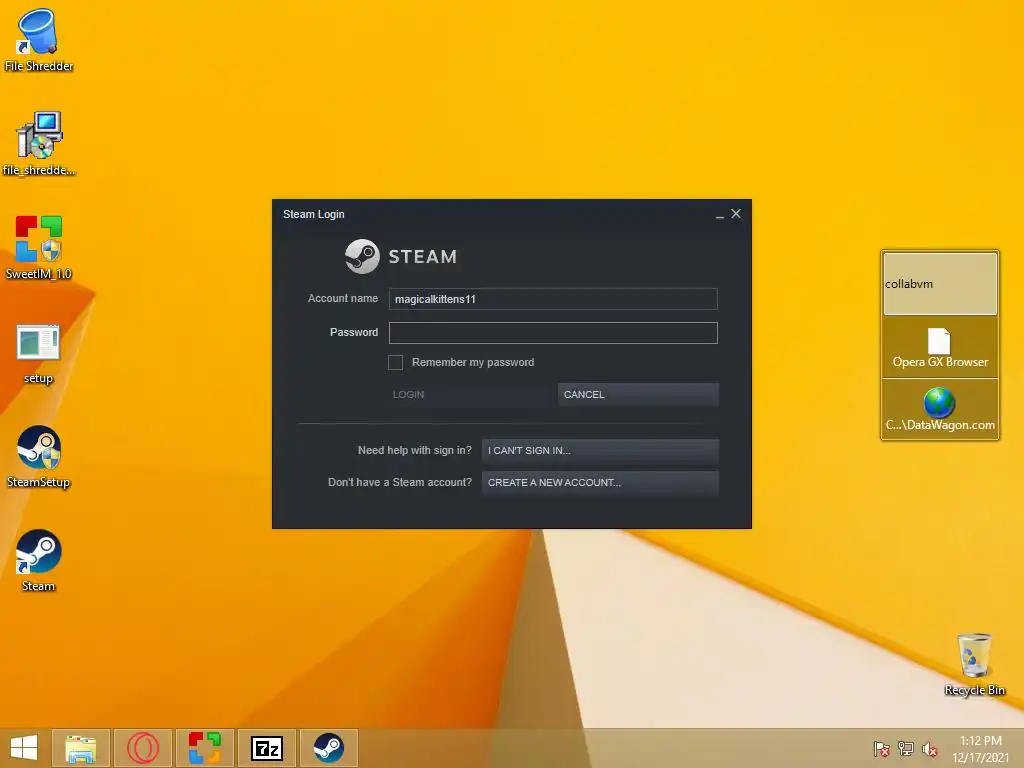Click the Steam Login title text
This screenshot has height=768, width=1024.
(313, 214)
